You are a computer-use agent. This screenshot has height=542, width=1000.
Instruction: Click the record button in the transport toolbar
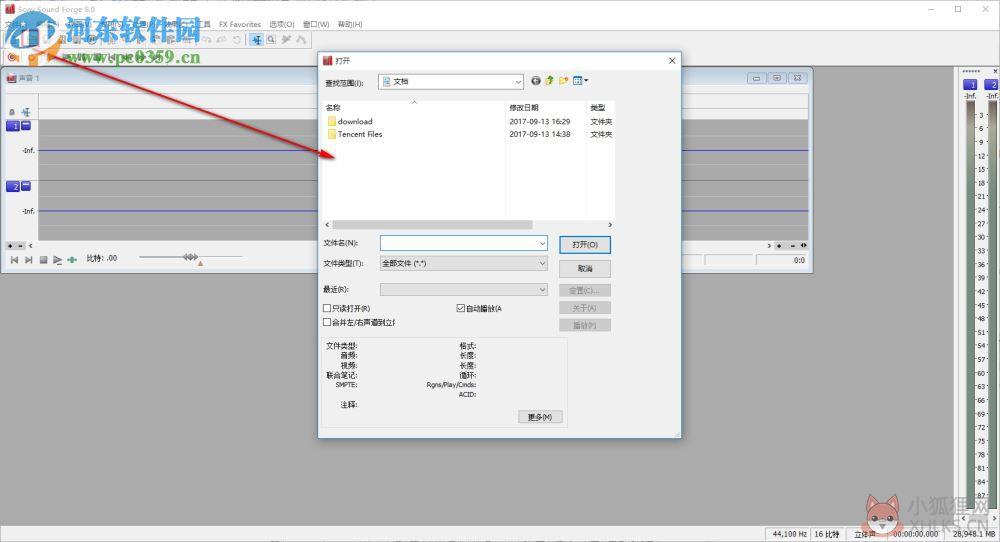point(11,57)
